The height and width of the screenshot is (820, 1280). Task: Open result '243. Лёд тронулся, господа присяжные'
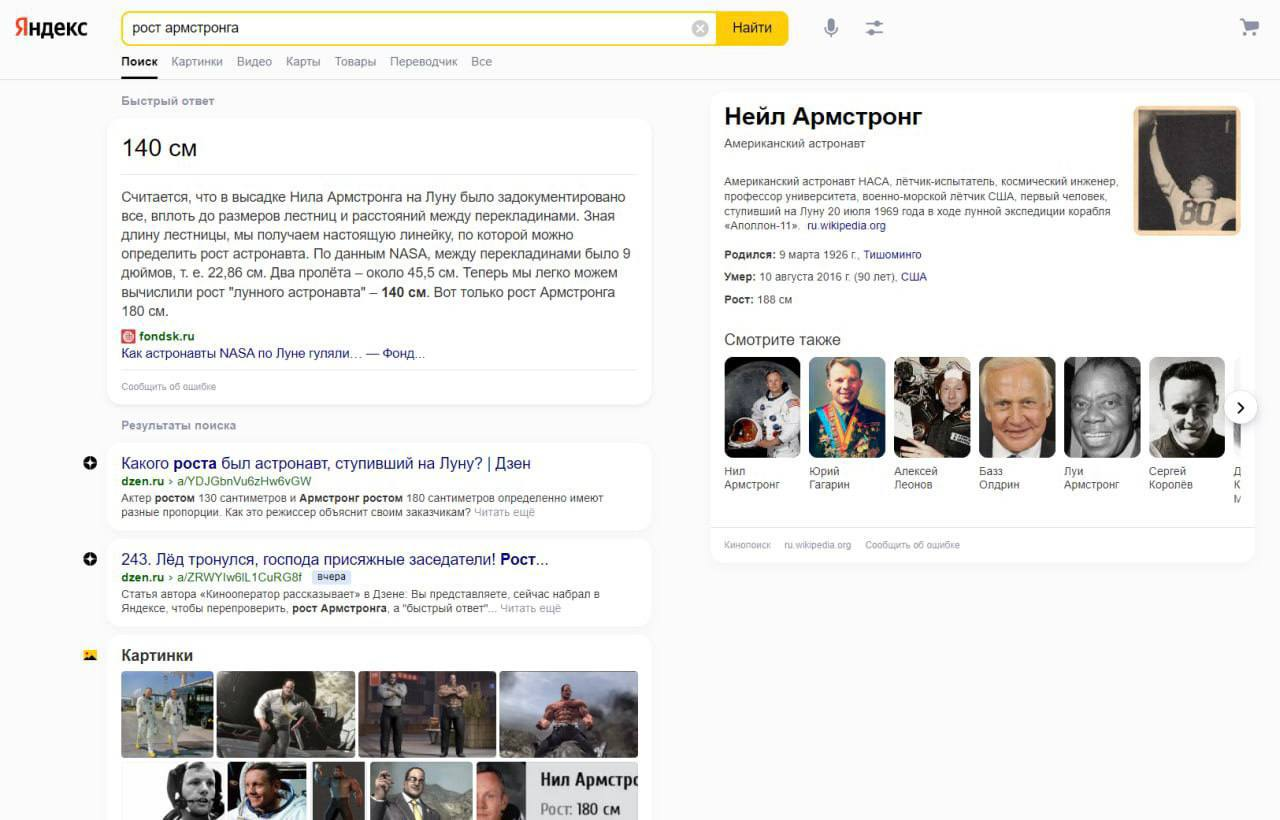click(x=335, y=559)
